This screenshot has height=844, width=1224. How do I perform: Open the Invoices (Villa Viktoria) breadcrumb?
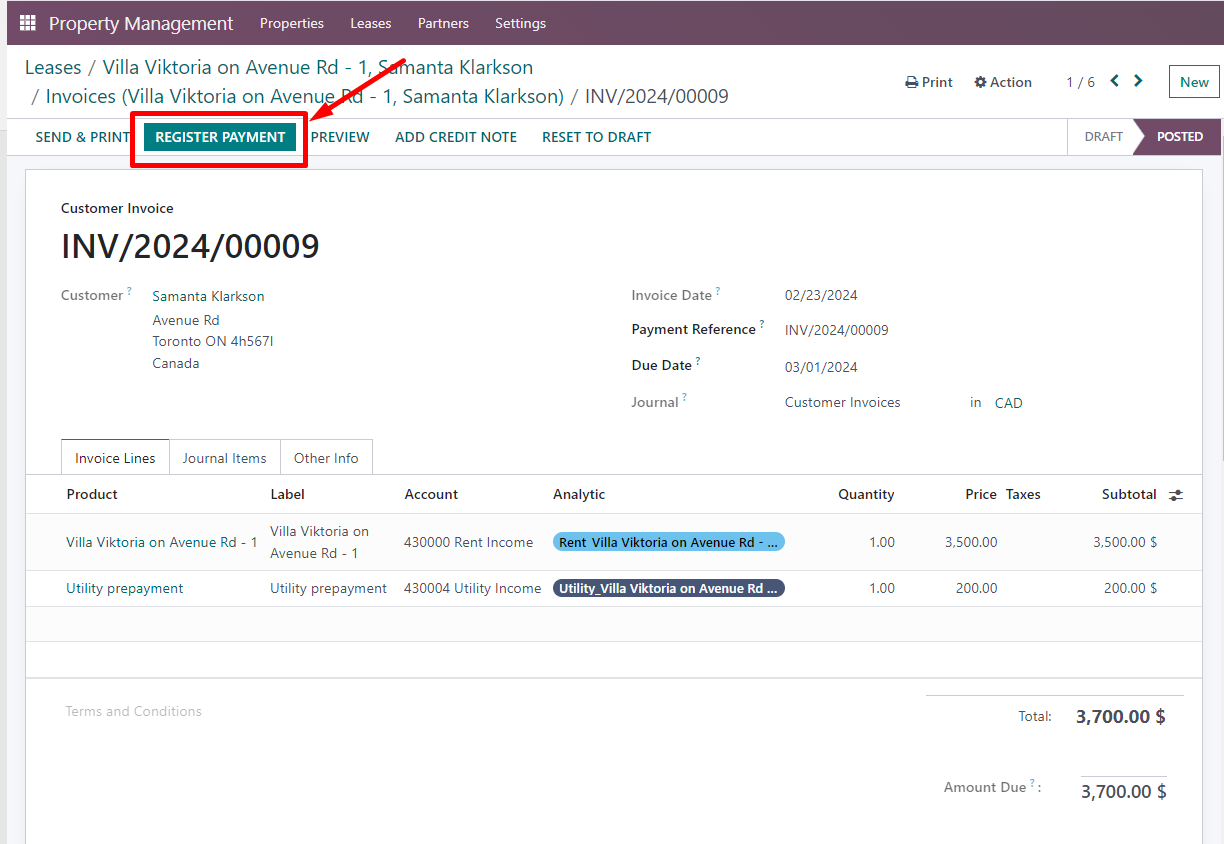point(305,96)
